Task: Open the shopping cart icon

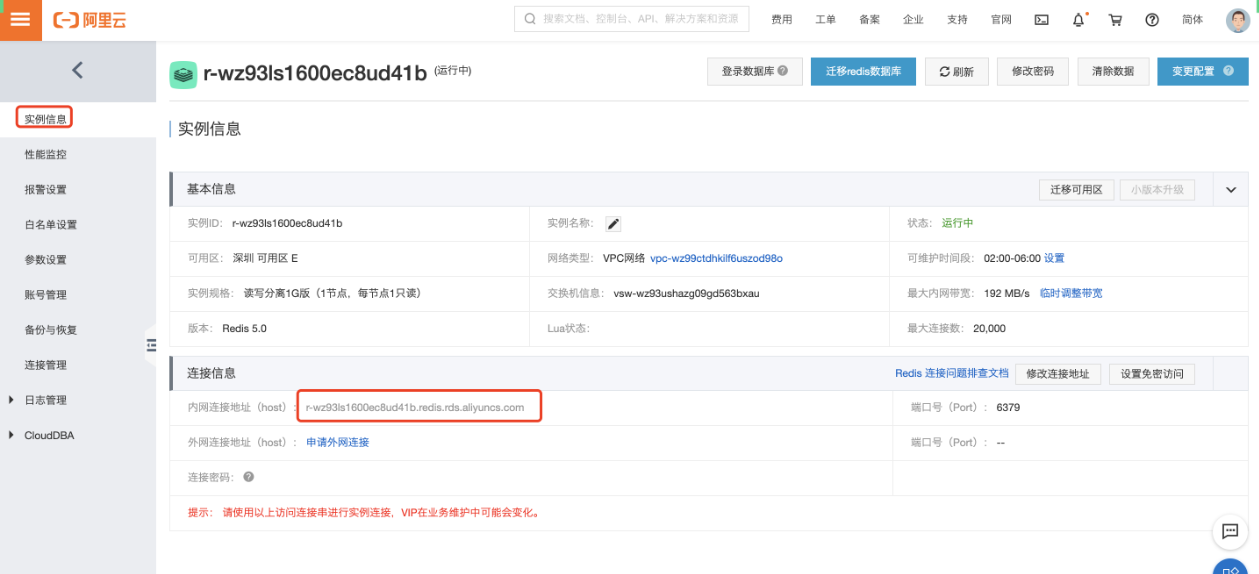Action: tap(1115, 20)
